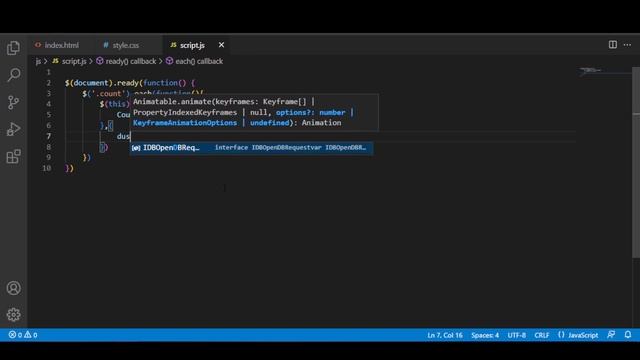Select the IDBOpenDBRequest autocomplete suggestion
Screen dimensions: 640x360
click(251, 148)
